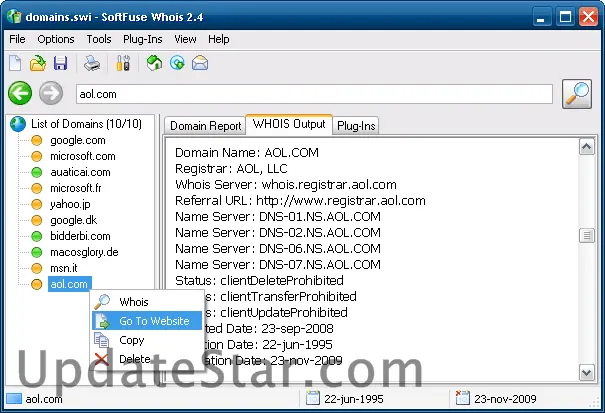Switch to the Domain Report tab
The image size is (605, 413).
pyautogui.click(x=205, y=126)
